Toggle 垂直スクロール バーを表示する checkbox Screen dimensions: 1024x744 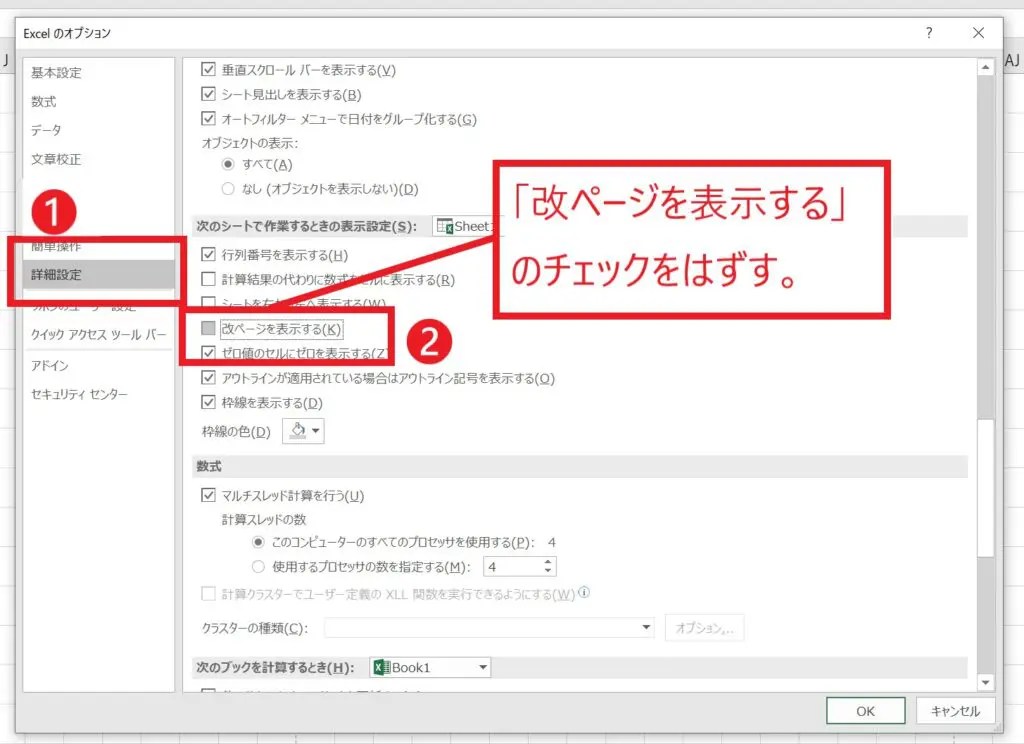click(208, 69)
